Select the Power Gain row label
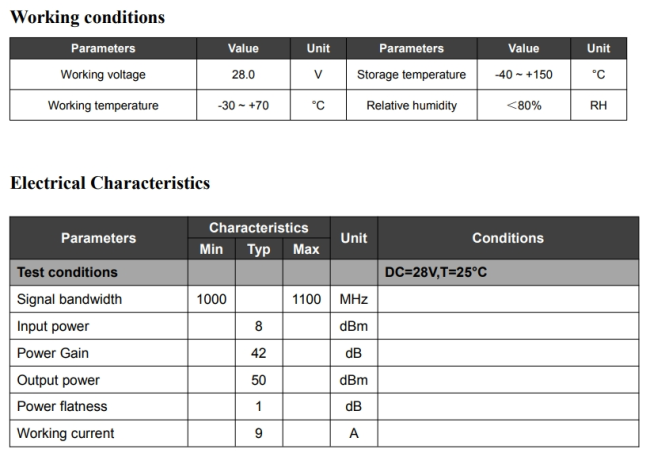 (52, 353)
